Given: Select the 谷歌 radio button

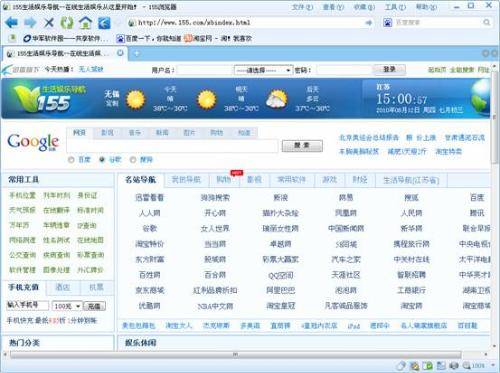Looking at the screenshot, I should point(102,160).
